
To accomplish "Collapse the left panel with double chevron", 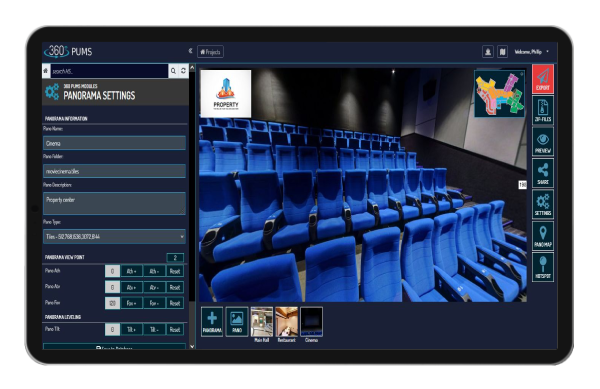I will tap(190, 51).
